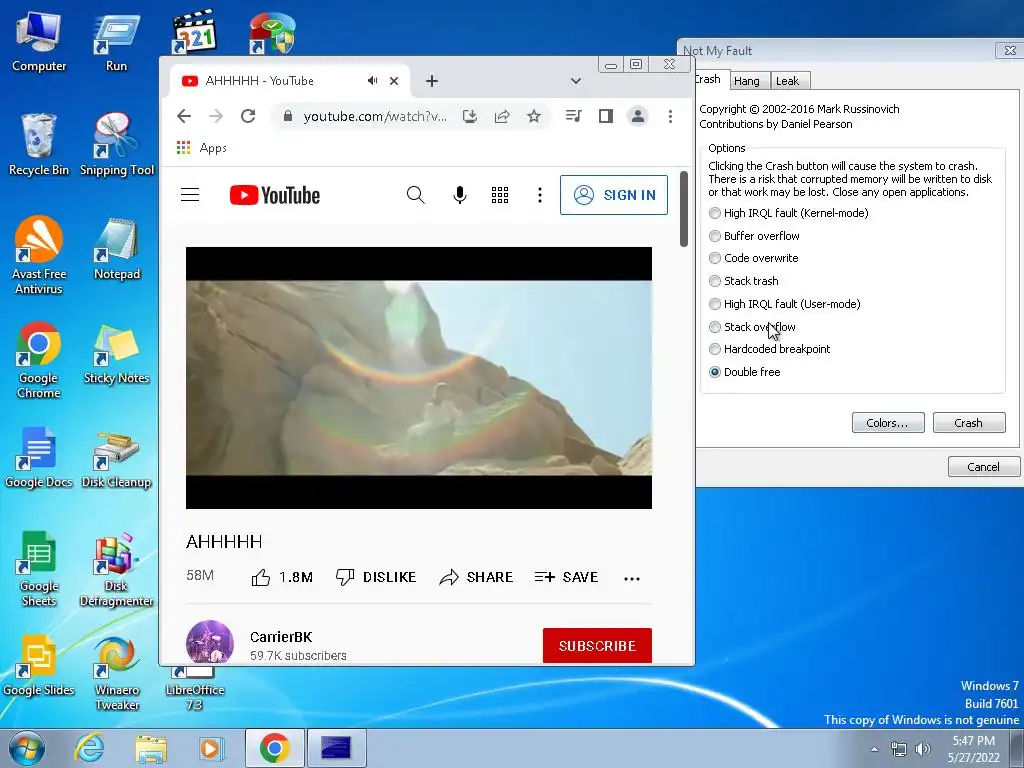
Task: Select Code overwrite radio option
Action: coord(754,258)
